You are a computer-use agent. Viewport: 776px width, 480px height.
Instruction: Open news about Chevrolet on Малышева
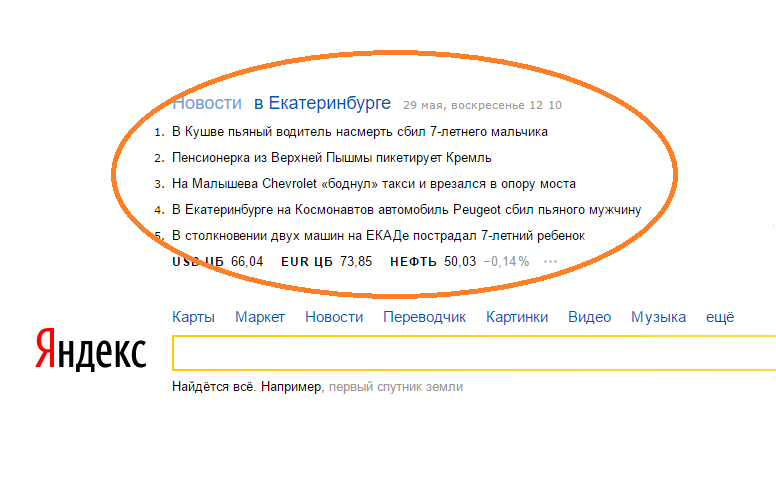pos(374,184)
